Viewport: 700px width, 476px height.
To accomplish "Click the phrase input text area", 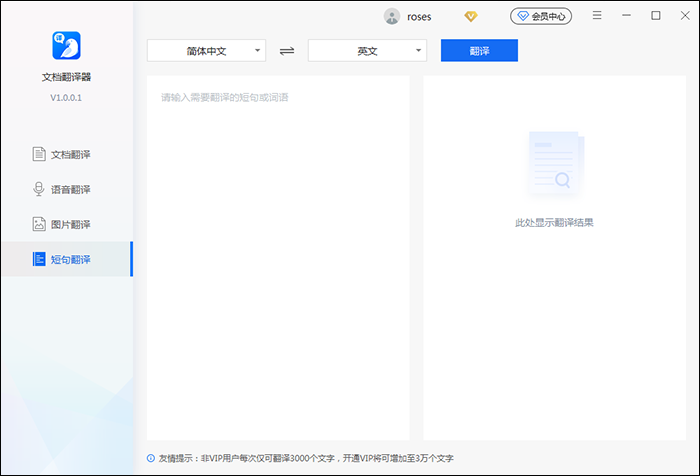I will click(x=278, y=258).
